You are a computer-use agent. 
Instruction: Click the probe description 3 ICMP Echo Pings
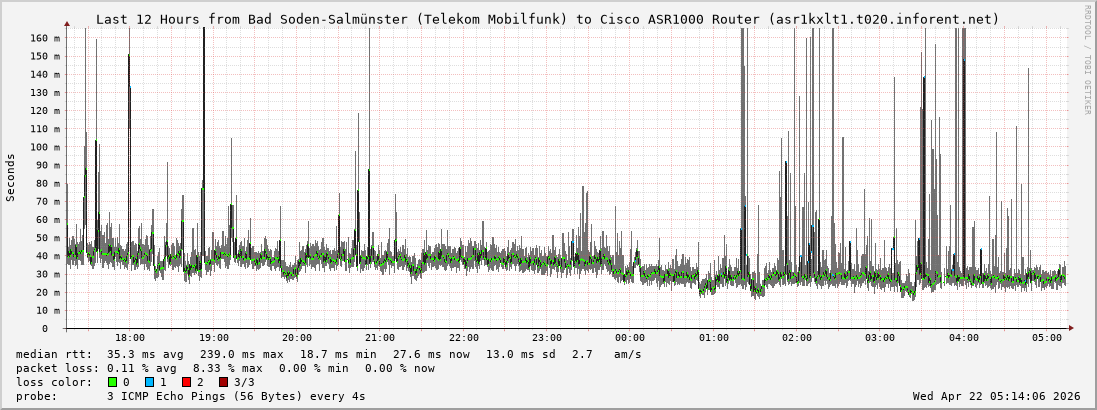235,396
